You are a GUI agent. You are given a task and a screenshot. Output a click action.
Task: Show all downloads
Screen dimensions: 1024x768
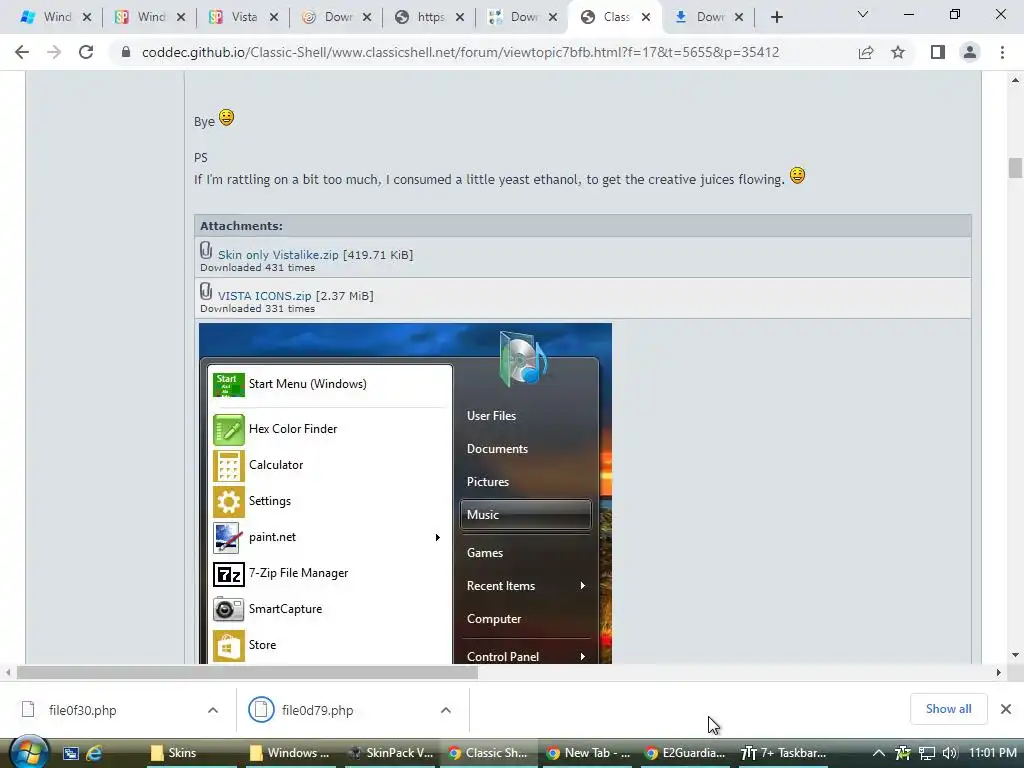point(948,709)
